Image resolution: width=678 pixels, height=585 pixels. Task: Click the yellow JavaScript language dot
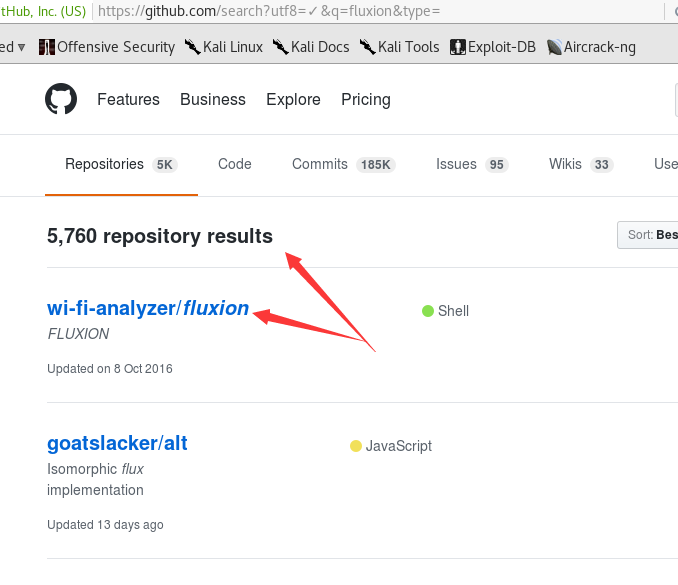[355, 446]
